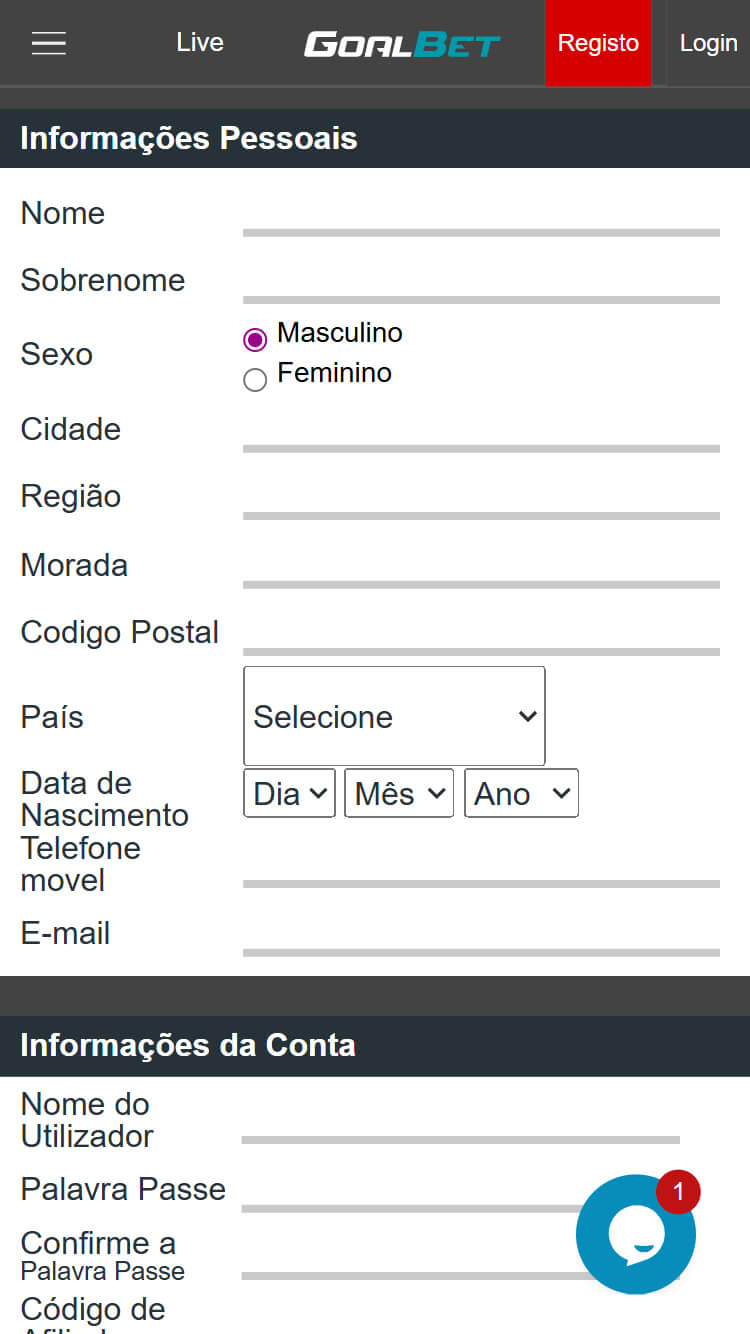Click the Cidade input field

(x=481, y=432)
